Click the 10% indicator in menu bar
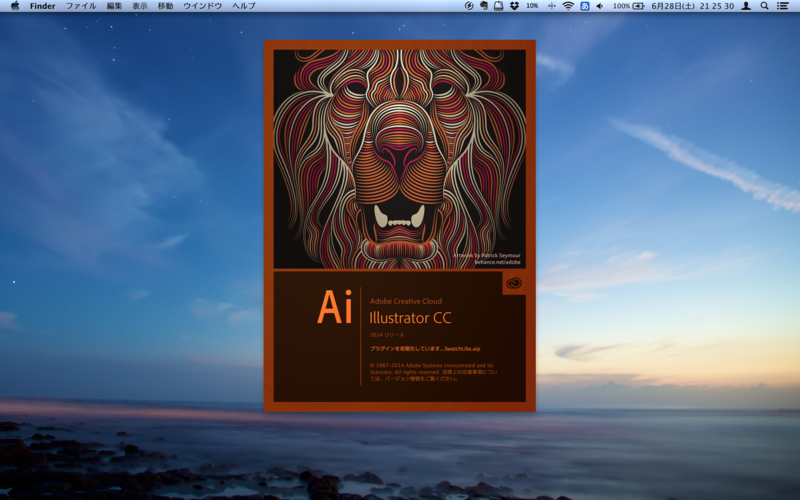800x500 pixels. pos(532,6)
